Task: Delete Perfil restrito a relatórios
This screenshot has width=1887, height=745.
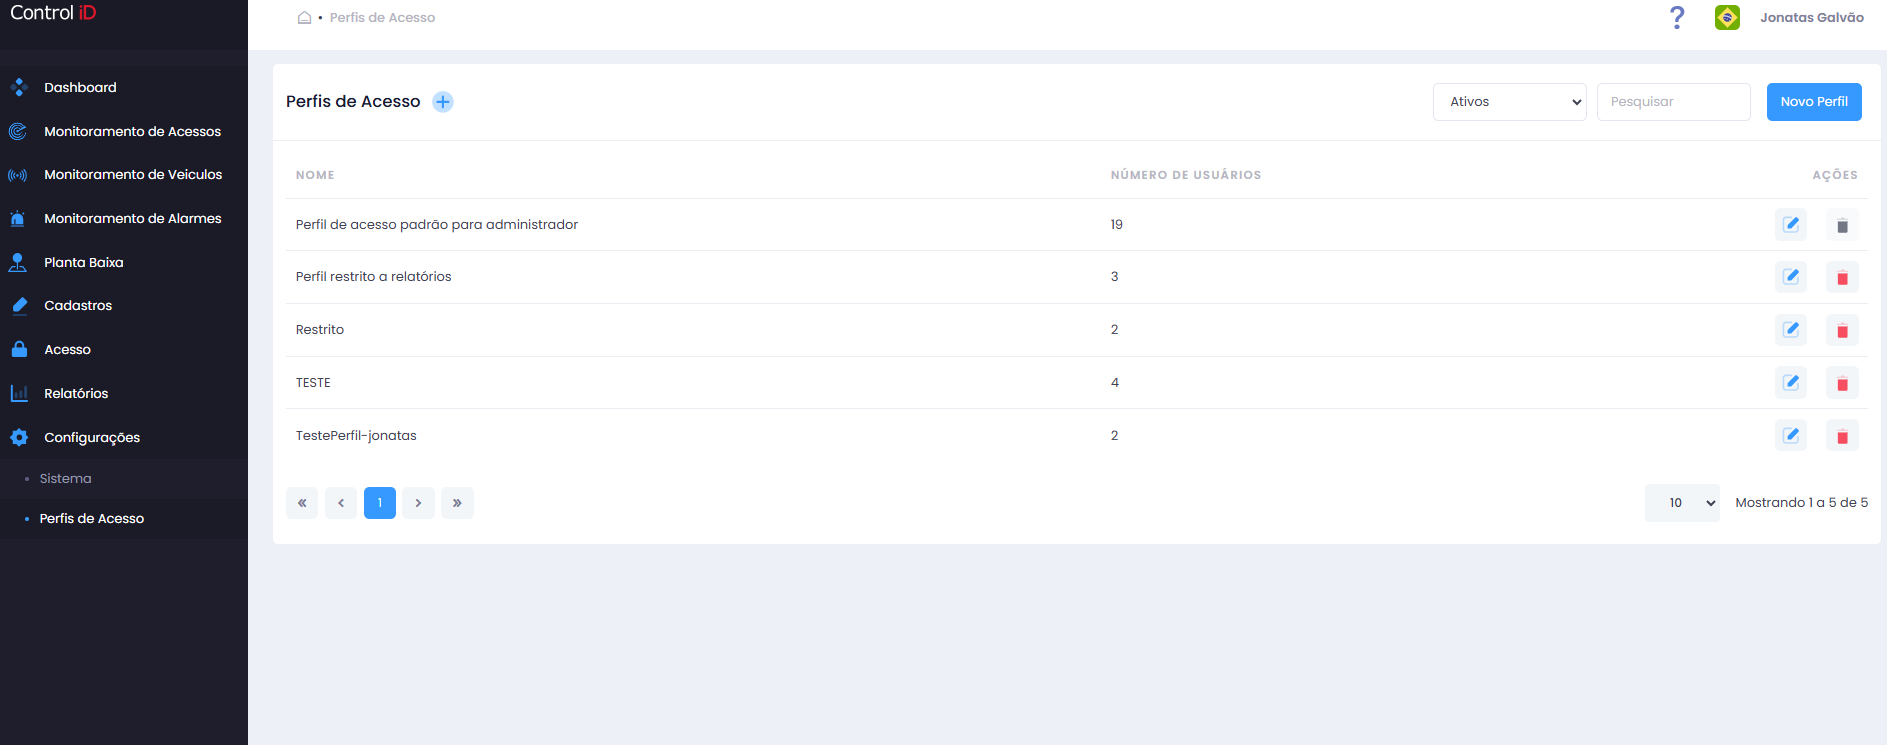Action: (x=1841, y=277)
